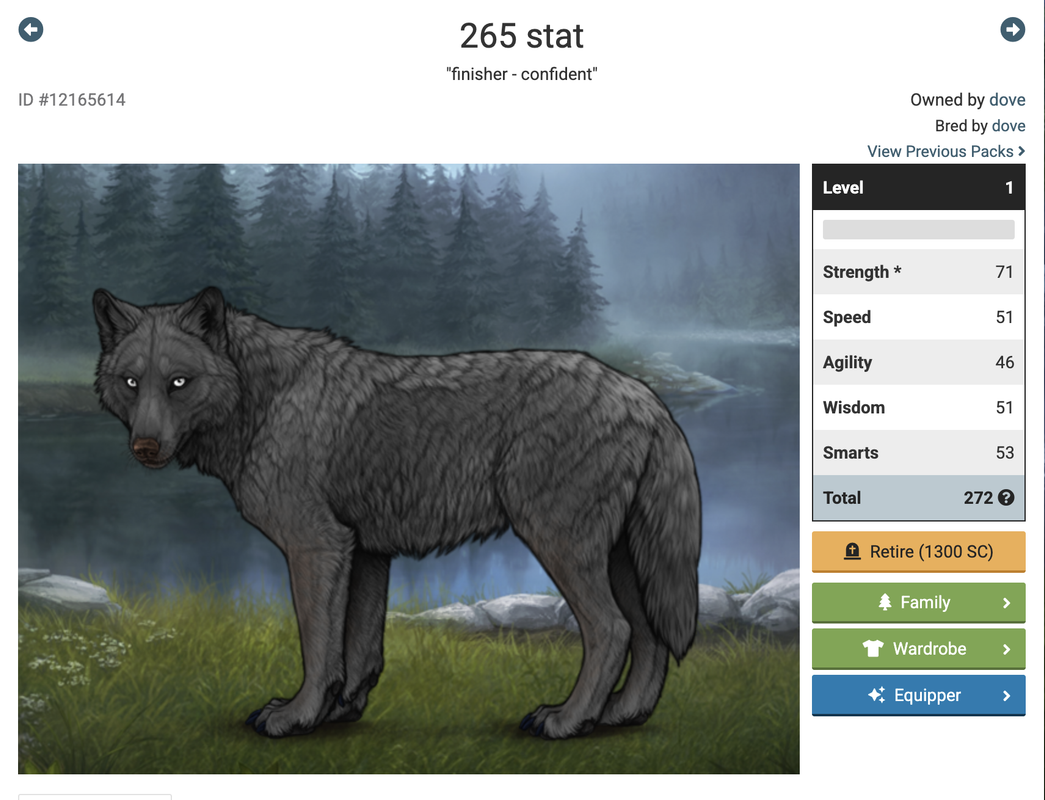Click the shirt icon on Wardrobe button
The height and width of the screenshot is (800, 1045).
coord(873,649)
